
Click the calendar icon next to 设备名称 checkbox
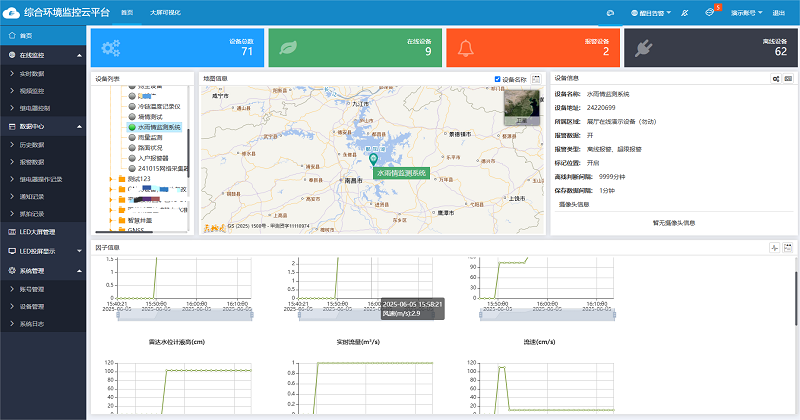(536, 78)
